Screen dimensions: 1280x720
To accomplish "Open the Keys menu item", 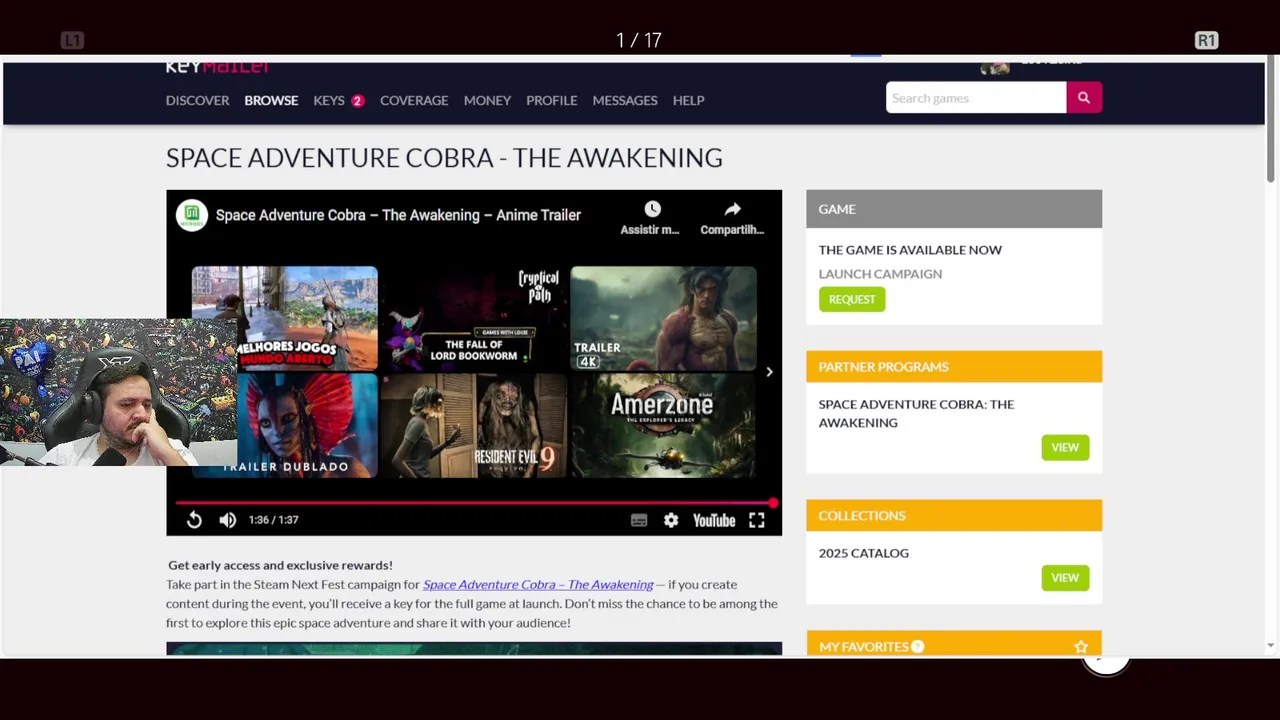I will tap(329, 100).
